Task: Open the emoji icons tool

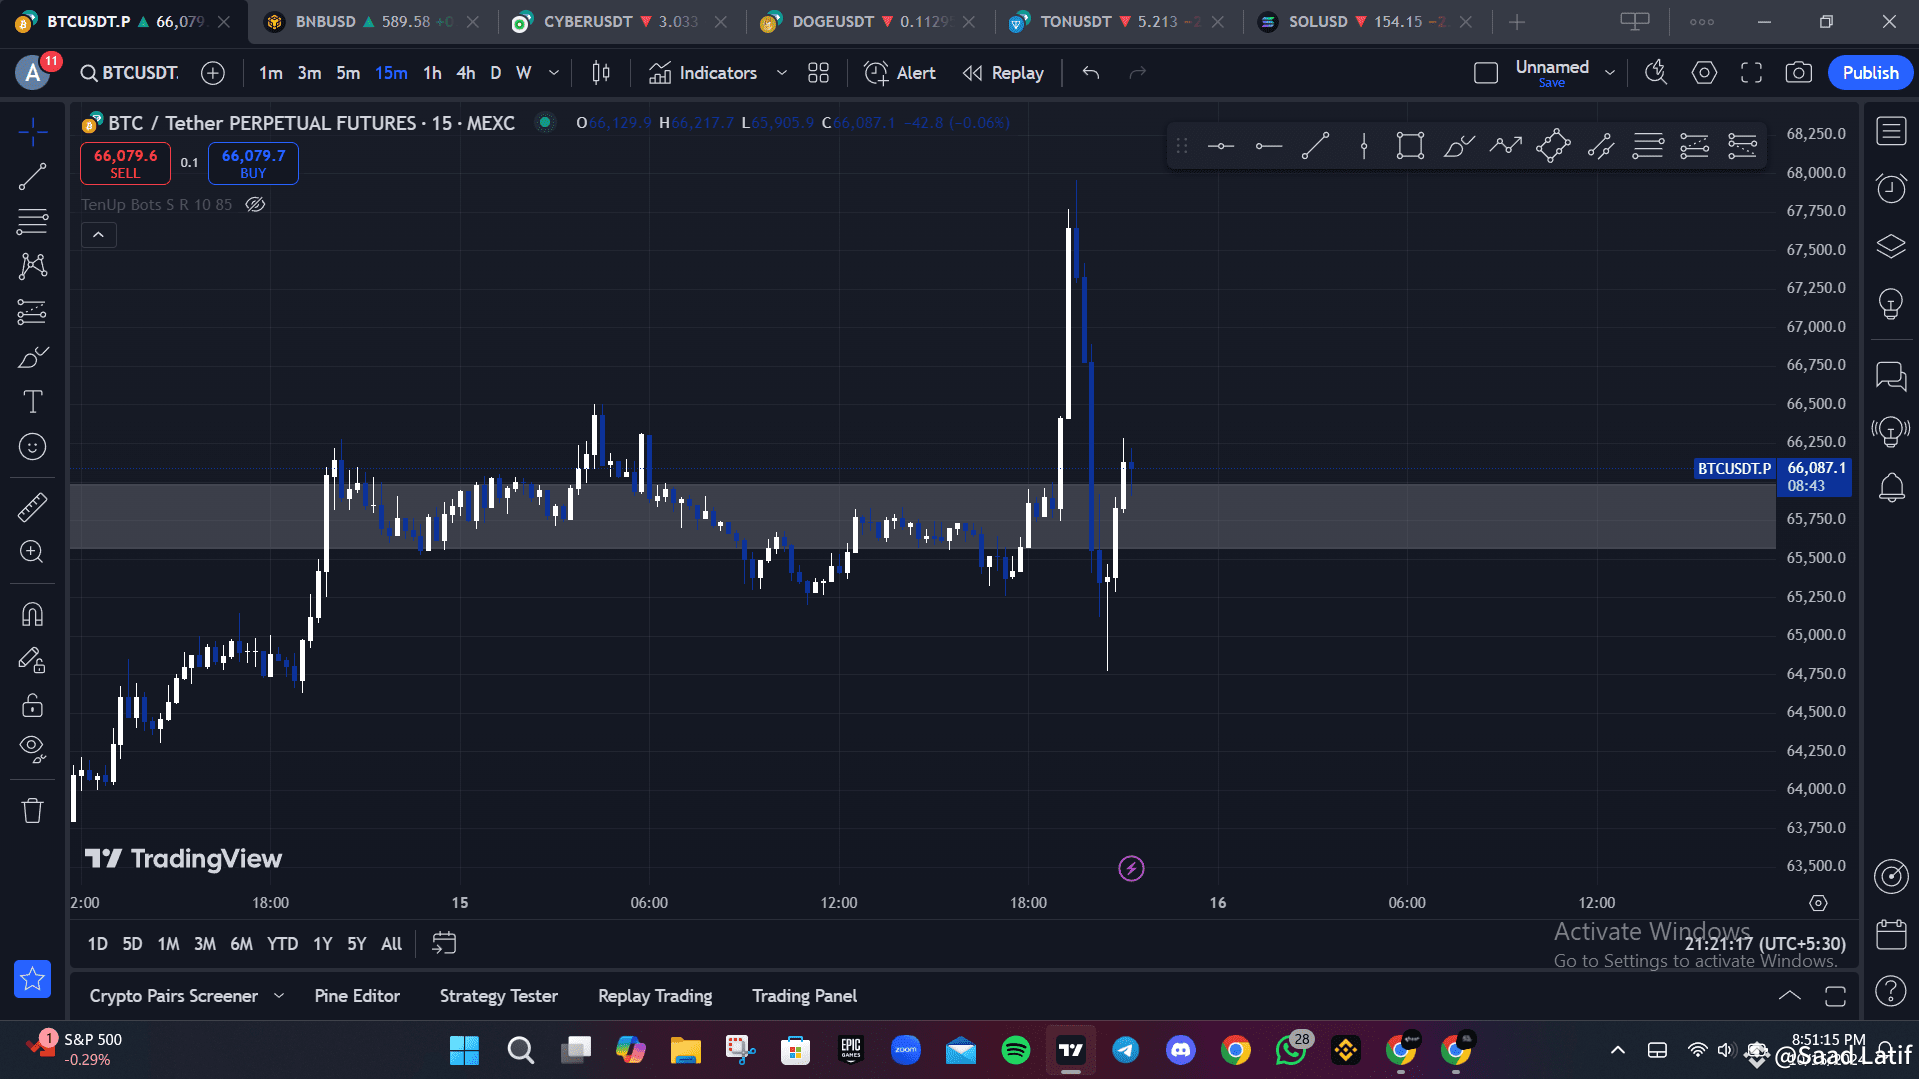Action: coord(32,447)
